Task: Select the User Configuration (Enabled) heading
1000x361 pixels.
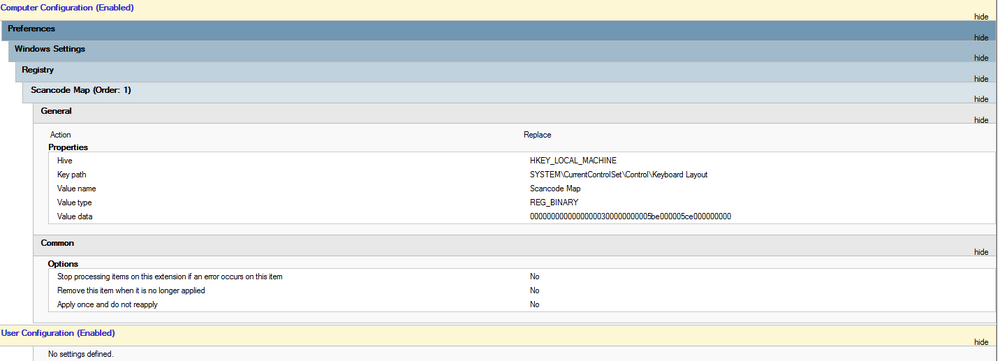Action: coord(58,333)
